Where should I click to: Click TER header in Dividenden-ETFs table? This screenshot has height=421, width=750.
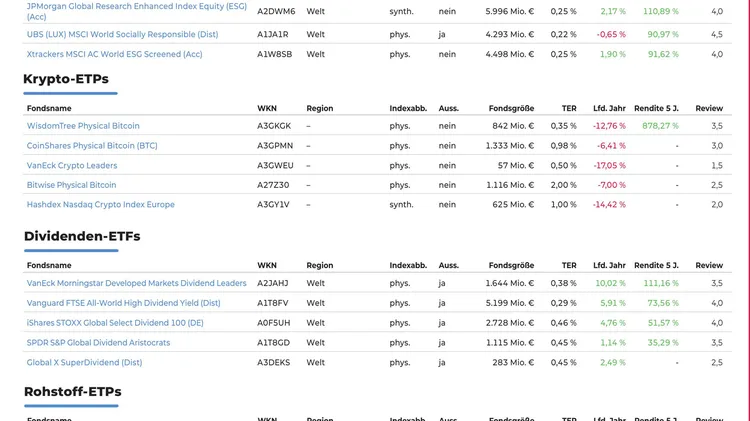coord(569,265)
